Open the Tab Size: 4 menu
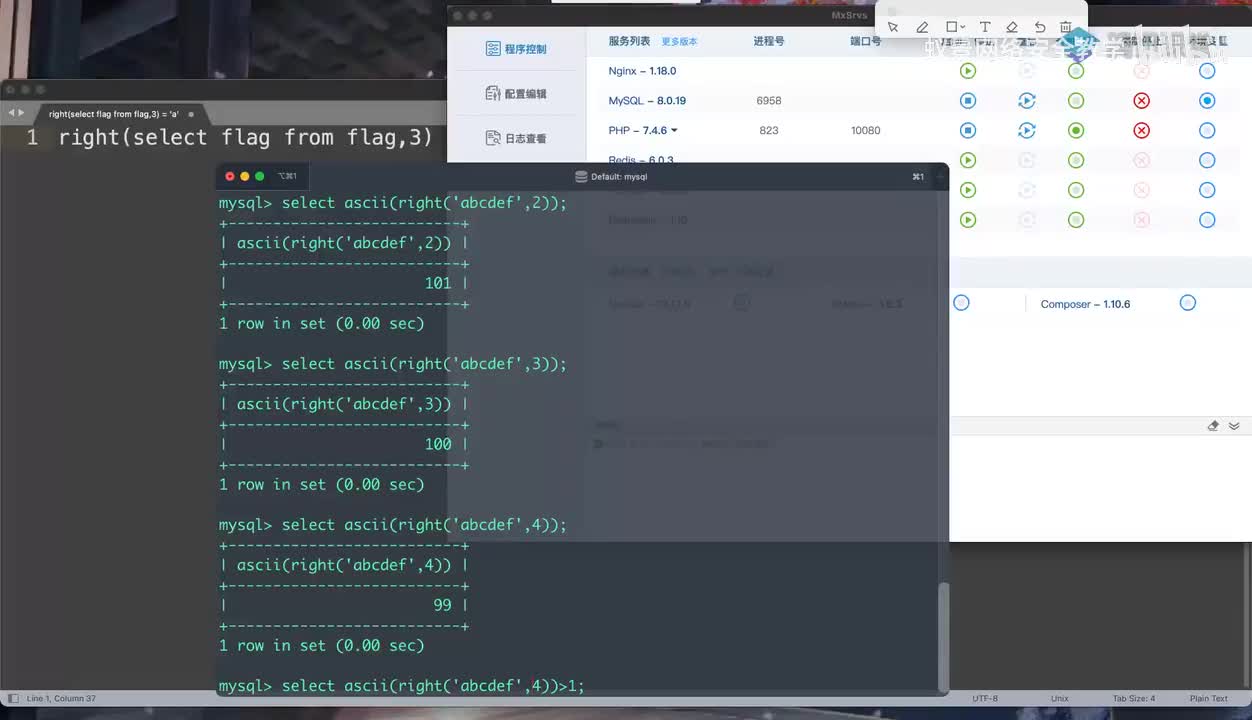This screenshot has height=720, width=1252. pos(1134,698)
